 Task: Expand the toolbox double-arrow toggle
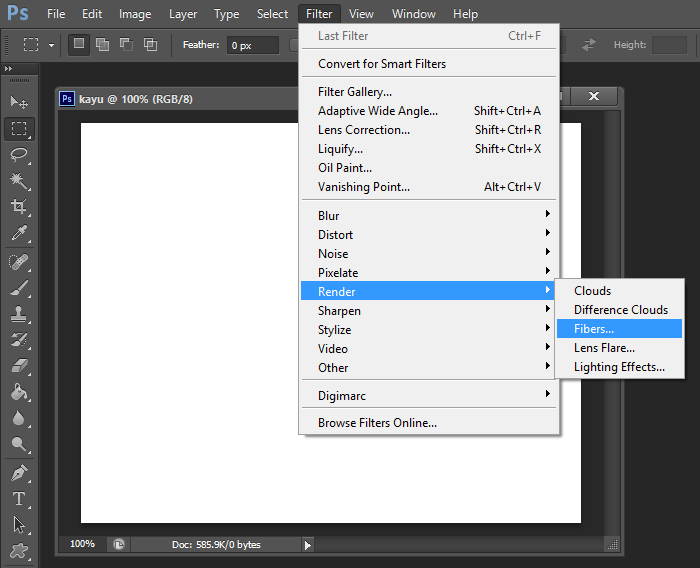coord(8,69)
